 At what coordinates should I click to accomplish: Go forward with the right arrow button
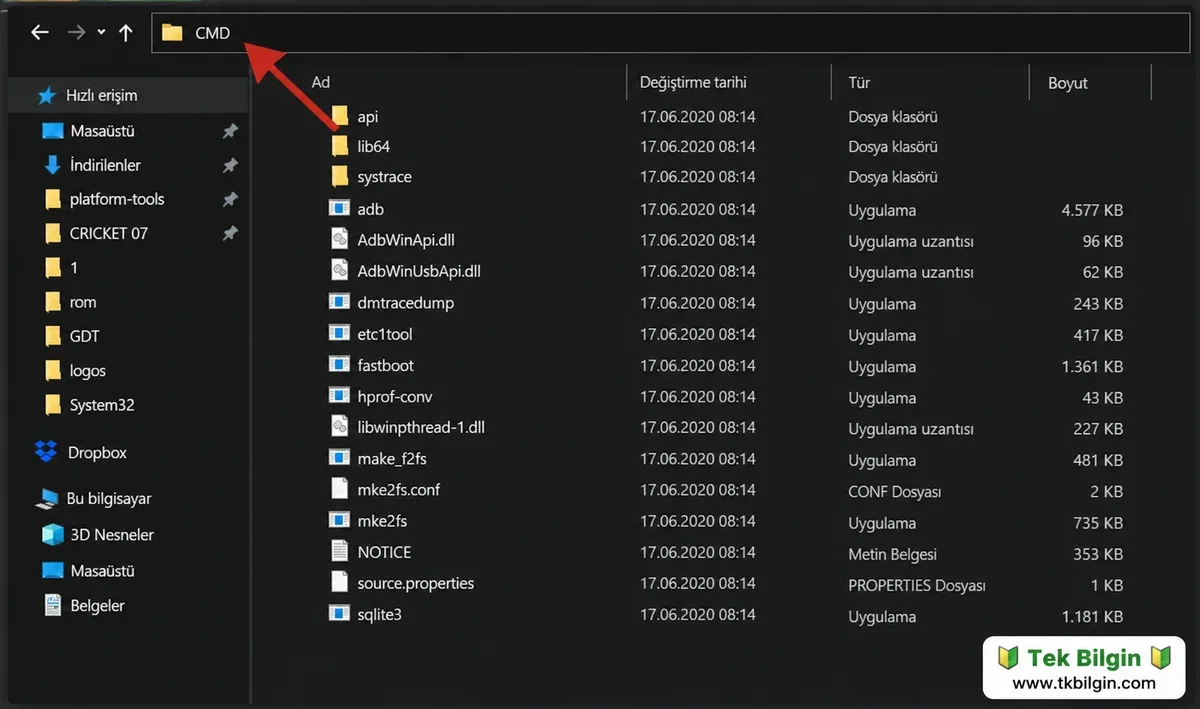pyautogui.click(x=76, y=33)
